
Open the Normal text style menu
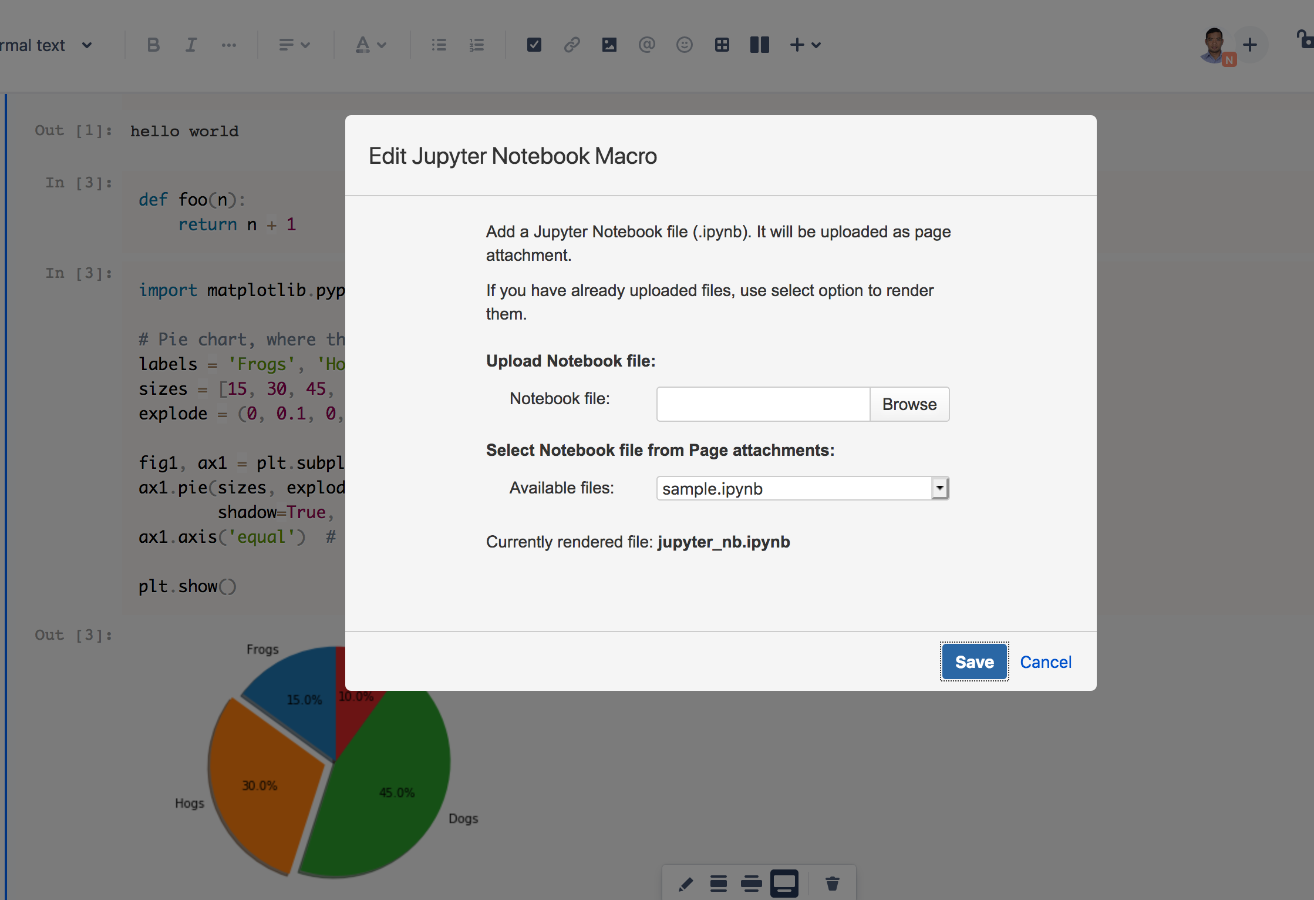(48, 44)
